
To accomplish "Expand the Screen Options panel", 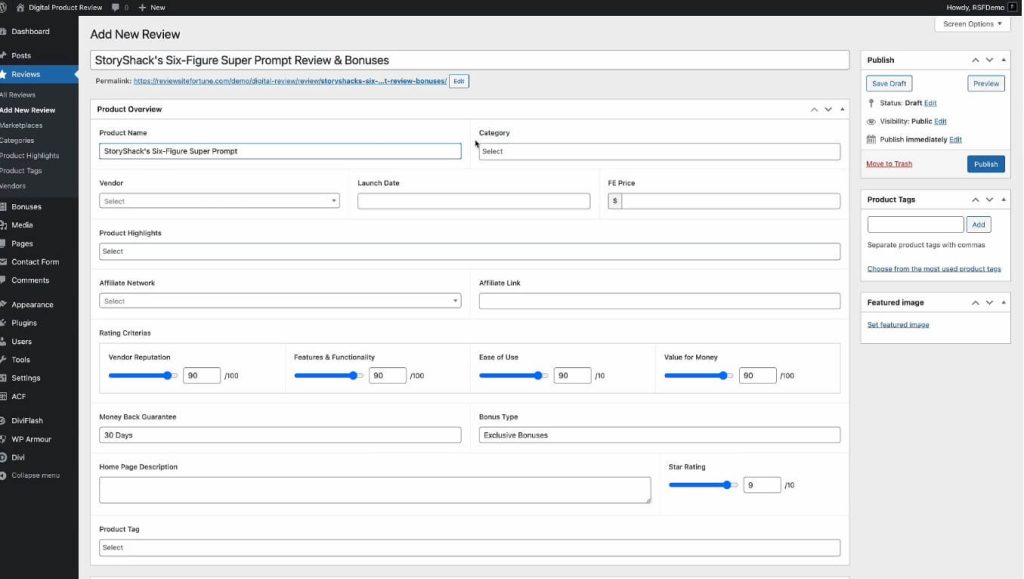I will (x=972, y=24).
